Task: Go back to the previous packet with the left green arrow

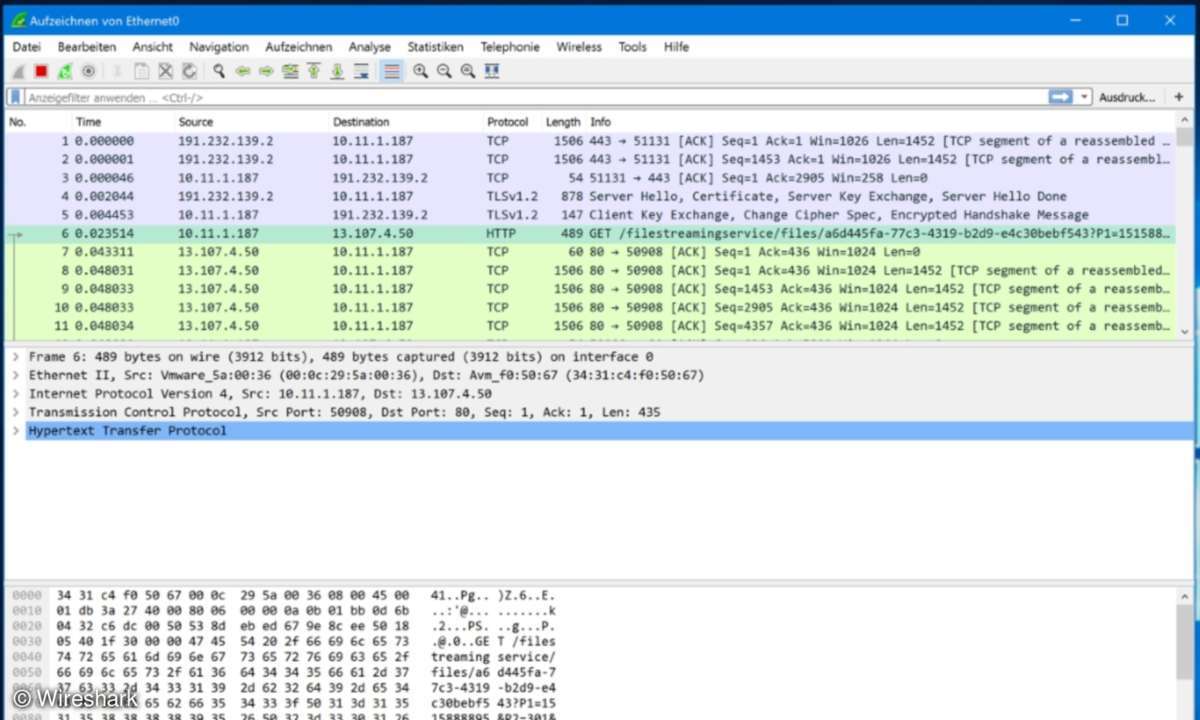Action: (x=243, y=71)
